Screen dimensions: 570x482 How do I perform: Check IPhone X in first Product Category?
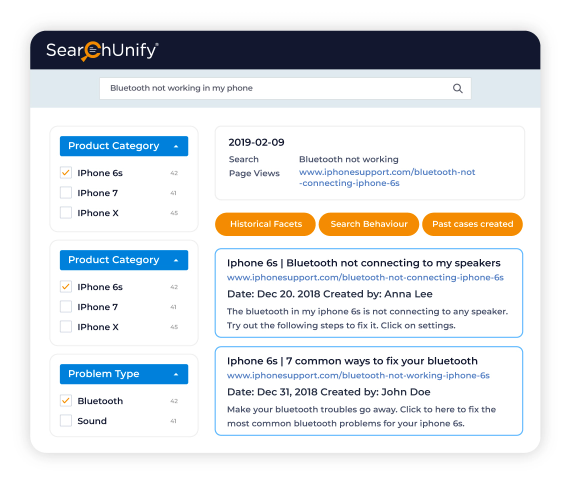pos(66,213)
